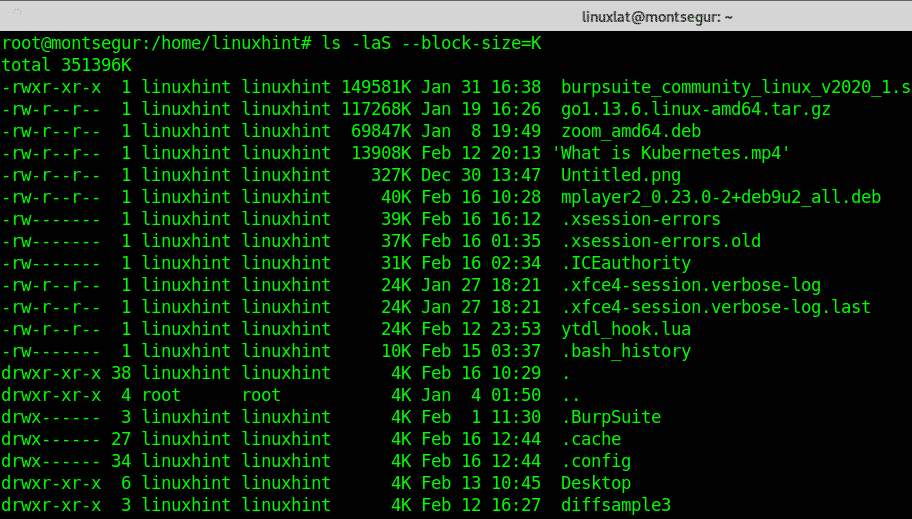The height and width of the screenshot is (519, 912).
Task: Click mplayer2_0.23.0-2+deb9u2_all.deb filename
Action: [721, 197]
